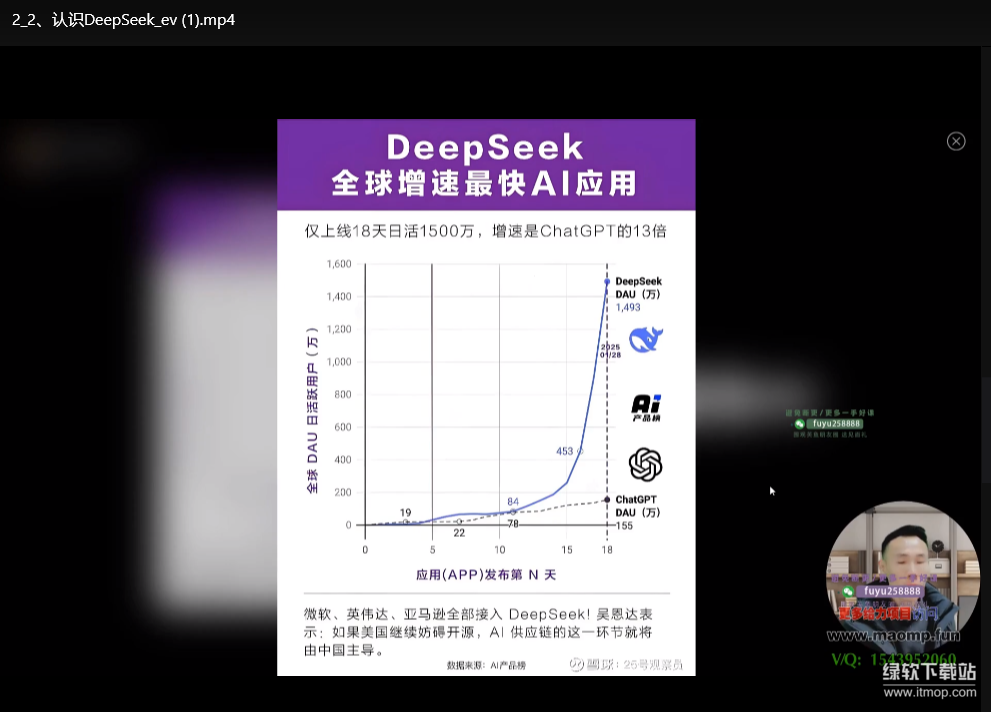Click the 200 y-axis label
Viewport: 991px width, 712px height.
click(343, 492)
